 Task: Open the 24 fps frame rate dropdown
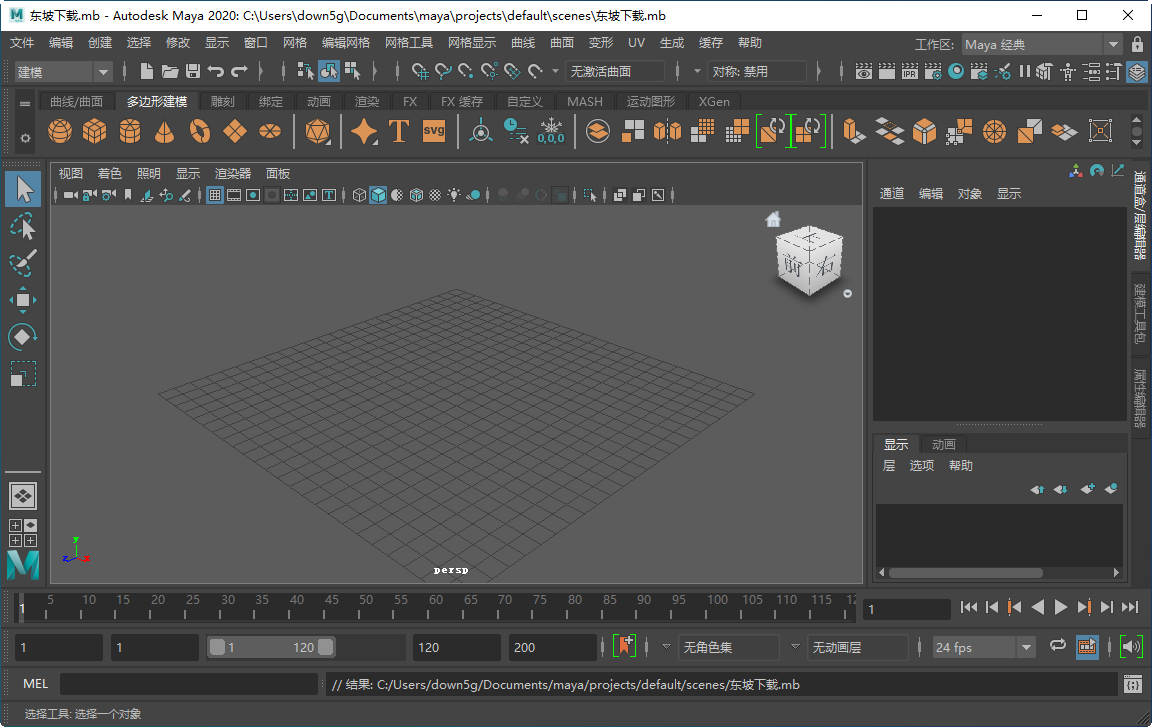pyautogui.click(x=983, y=646)
